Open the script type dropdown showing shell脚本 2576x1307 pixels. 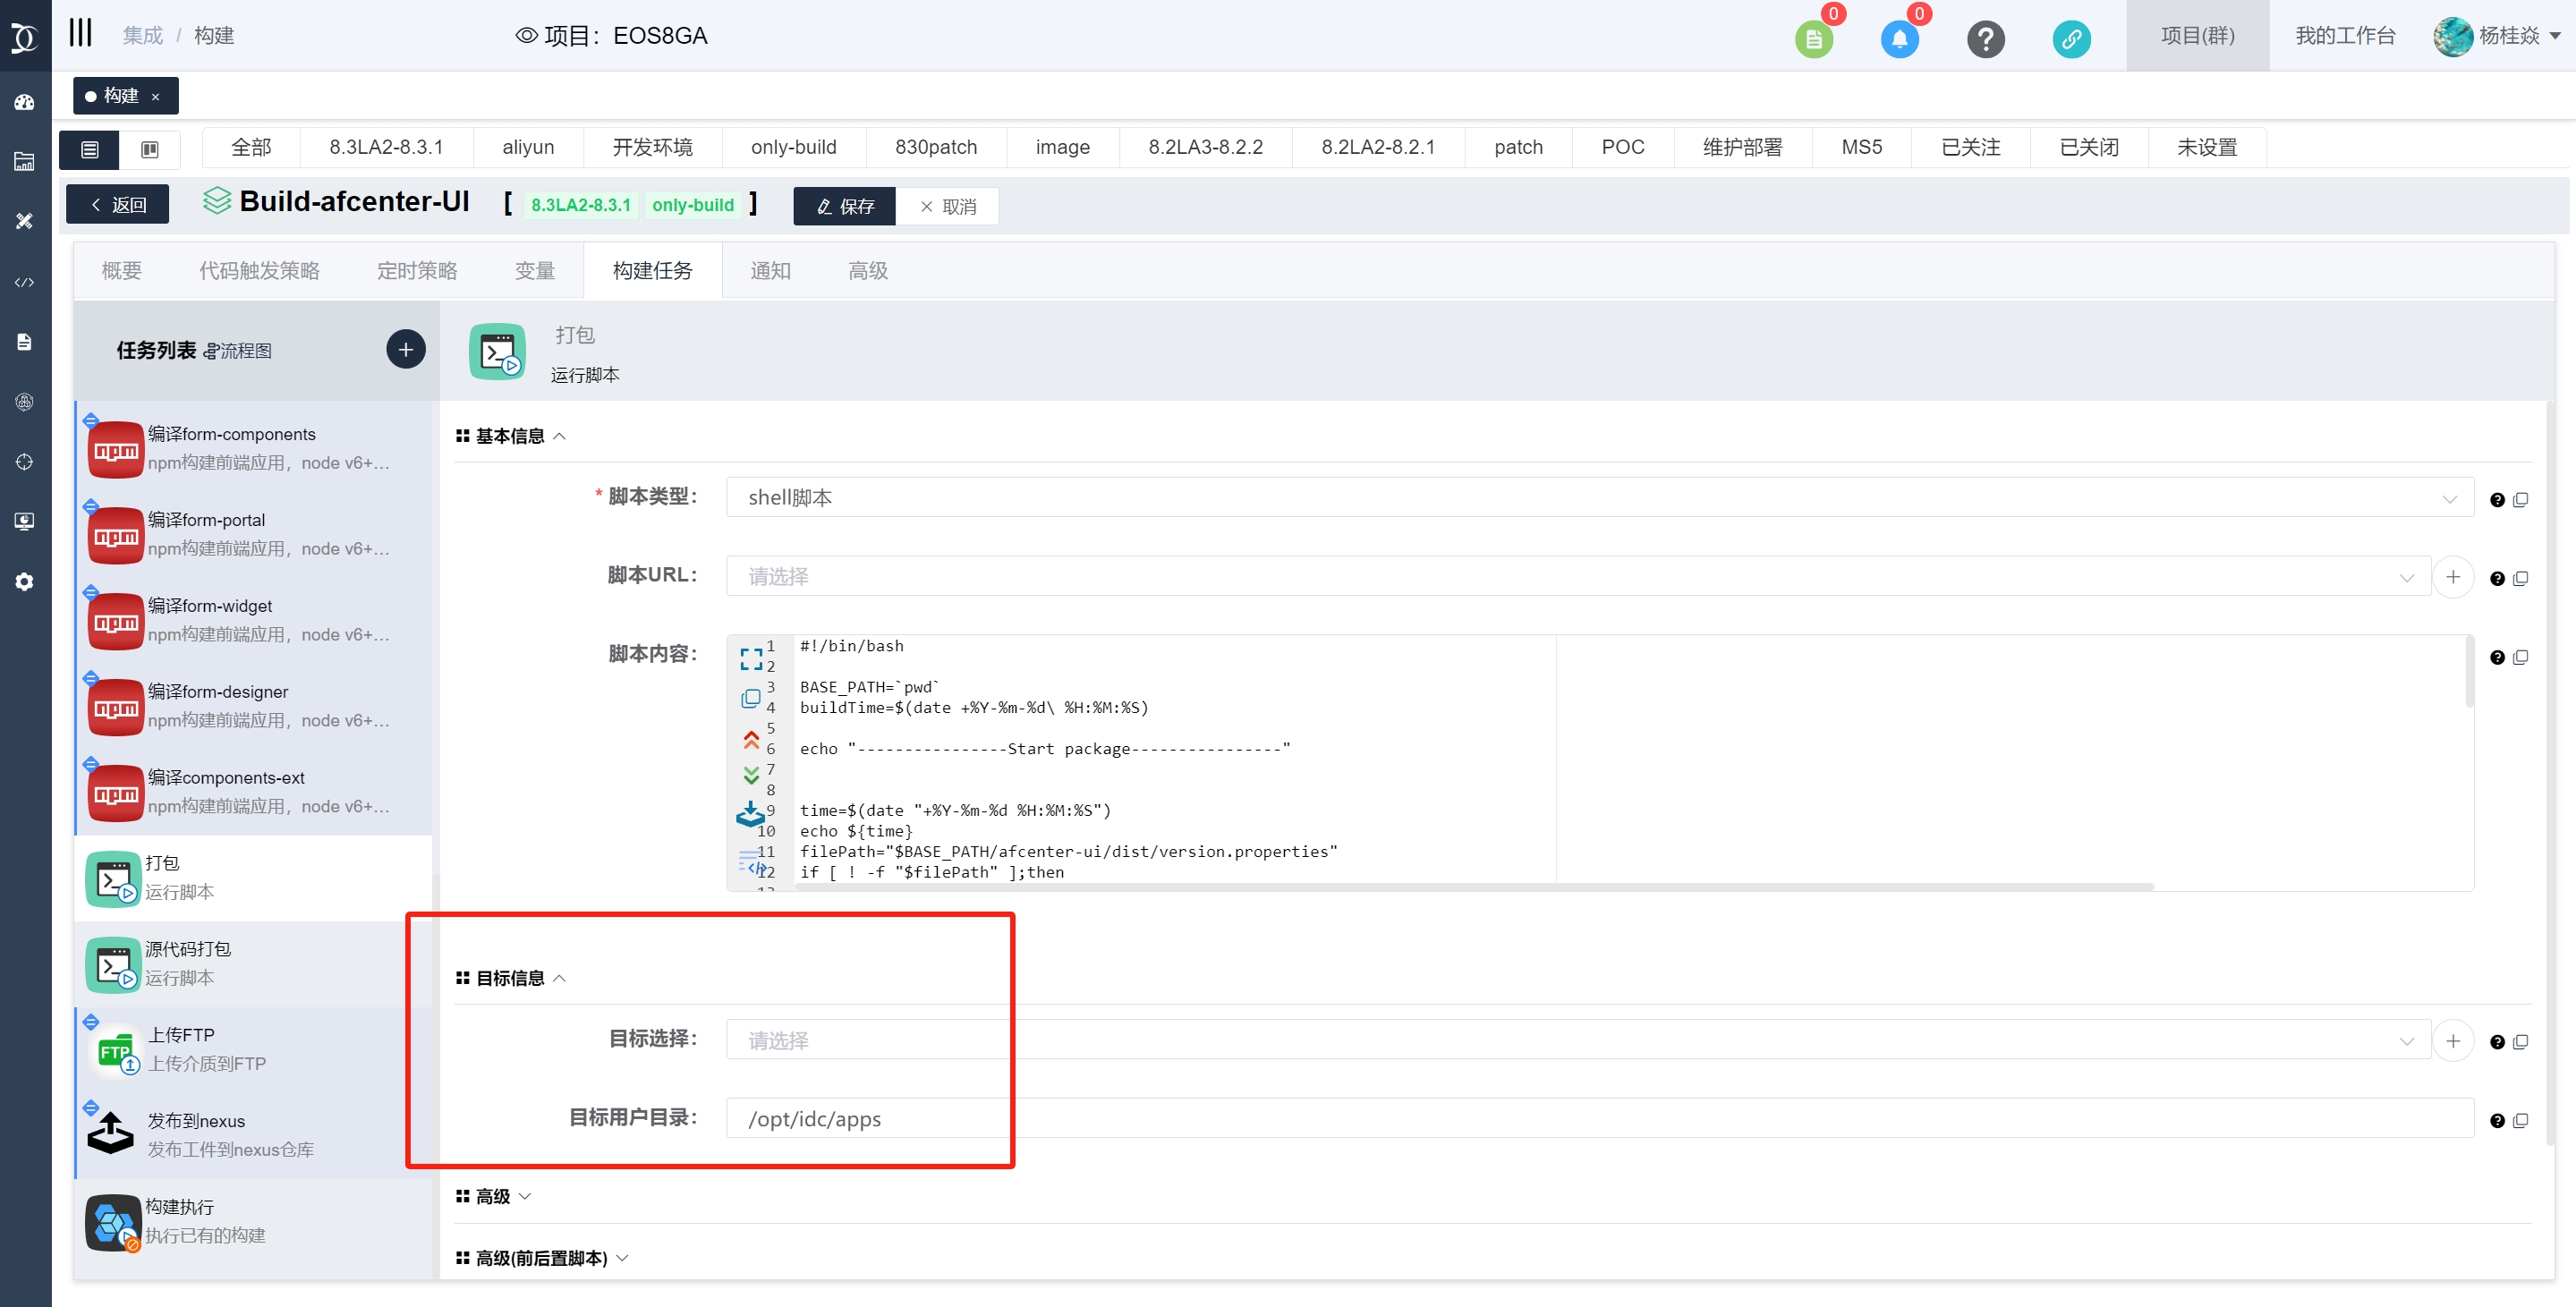pos(1599,497)
